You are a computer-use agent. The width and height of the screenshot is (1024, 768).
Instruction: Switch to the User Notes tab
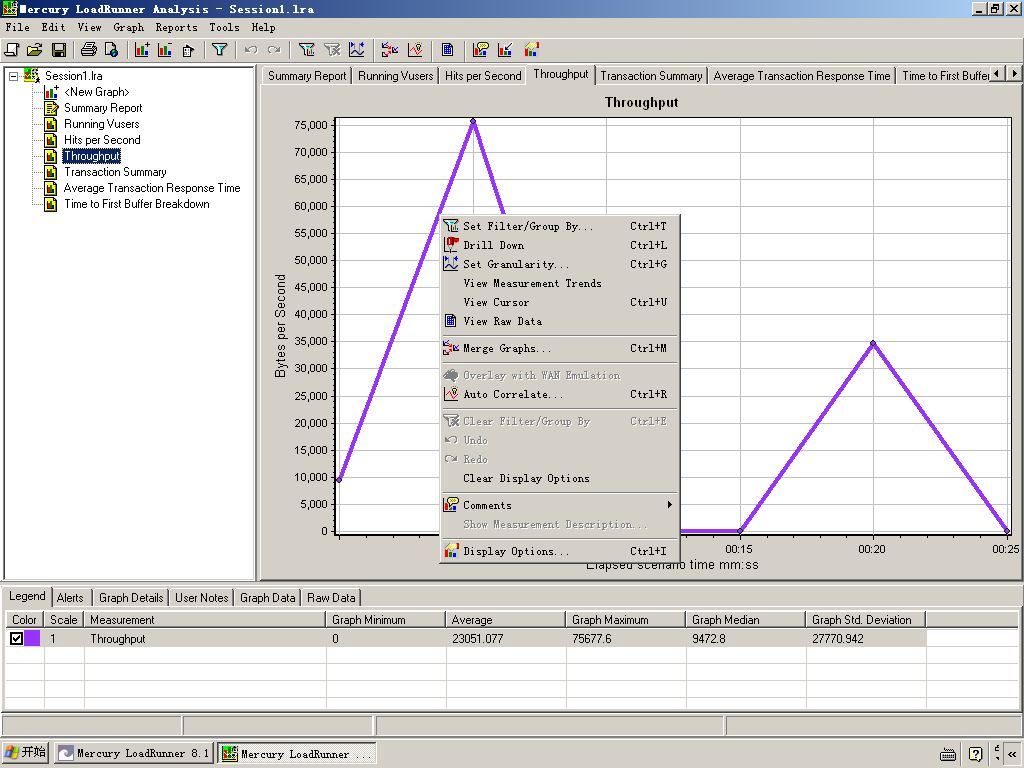click(x=202, y=598)
